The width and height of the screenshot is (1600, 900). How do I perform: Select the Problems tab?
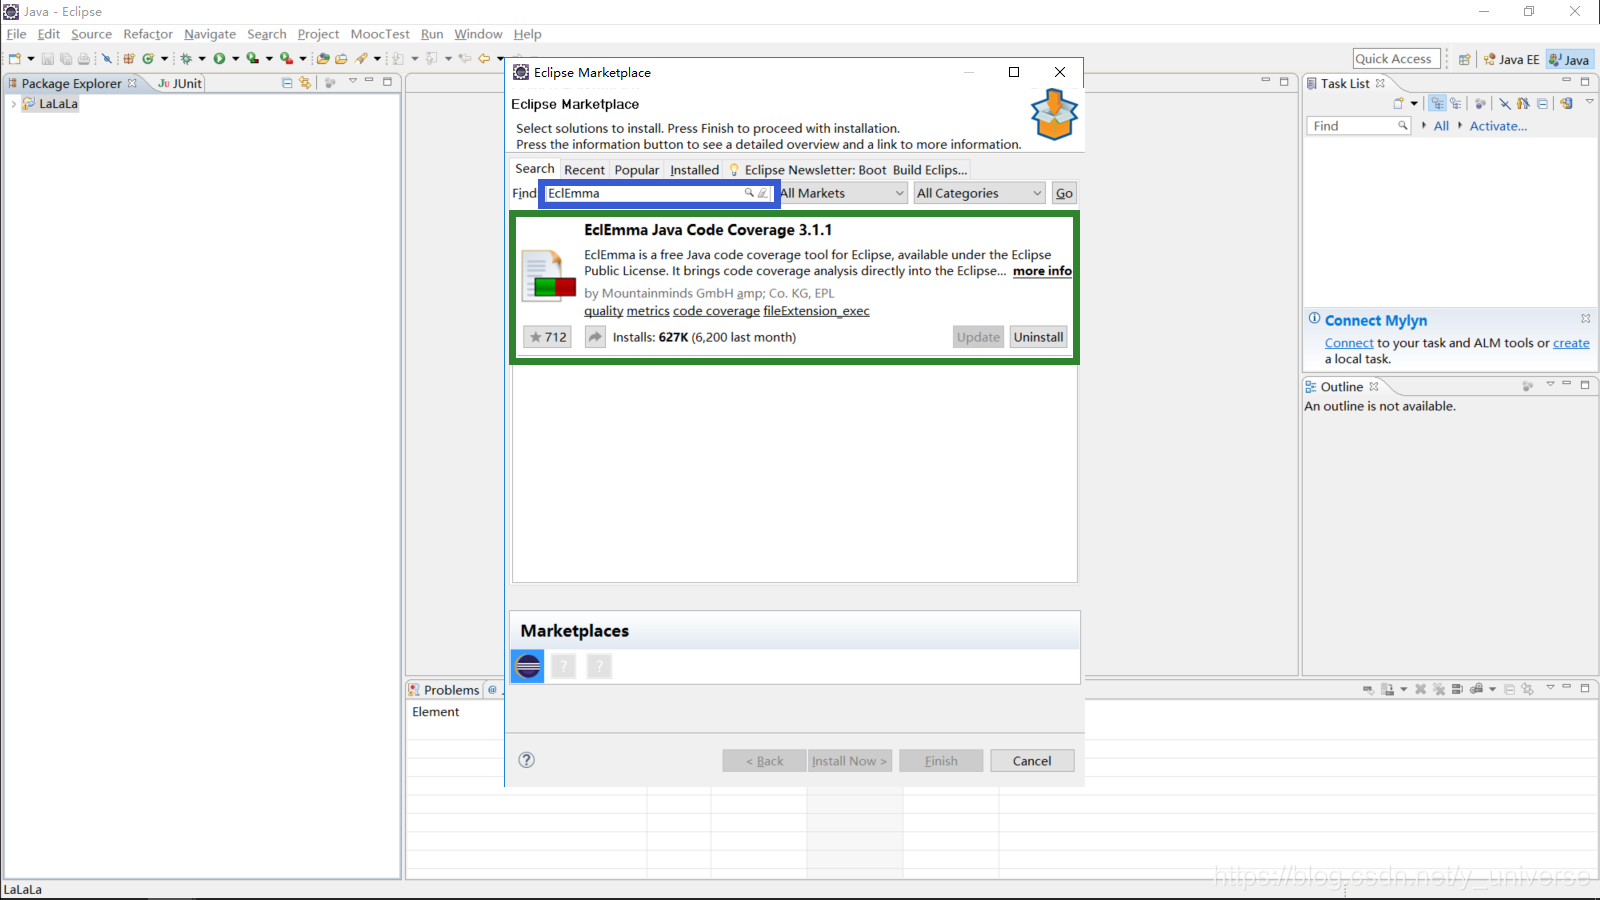pyautogui.click(x=444, y=690)
